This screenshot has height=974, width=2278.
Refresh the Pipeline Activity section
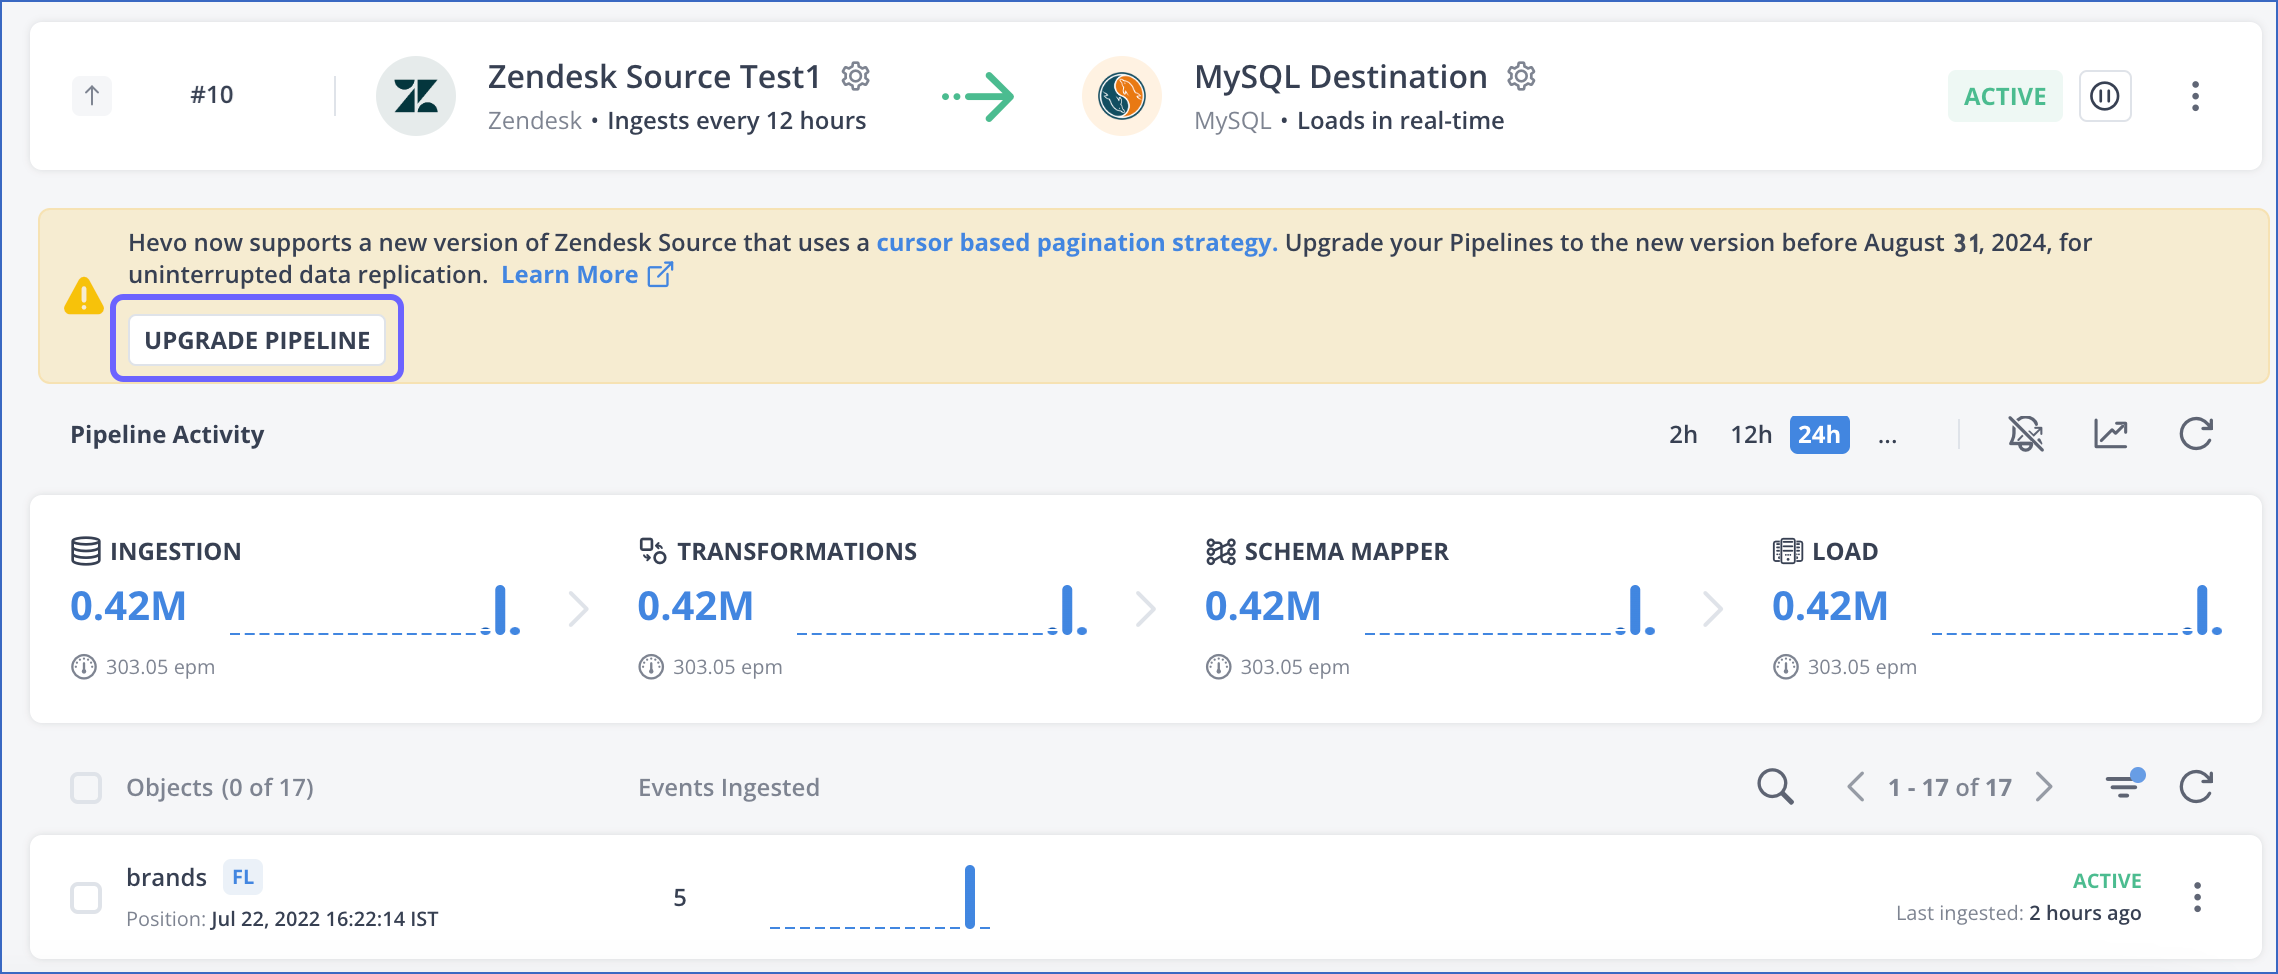coord(2196,434)
